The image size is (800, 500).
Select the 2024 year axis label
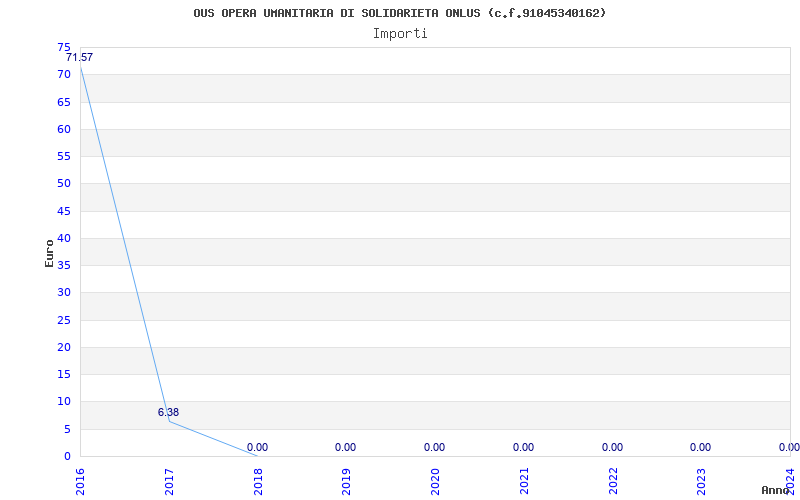[x=791, y=483]
